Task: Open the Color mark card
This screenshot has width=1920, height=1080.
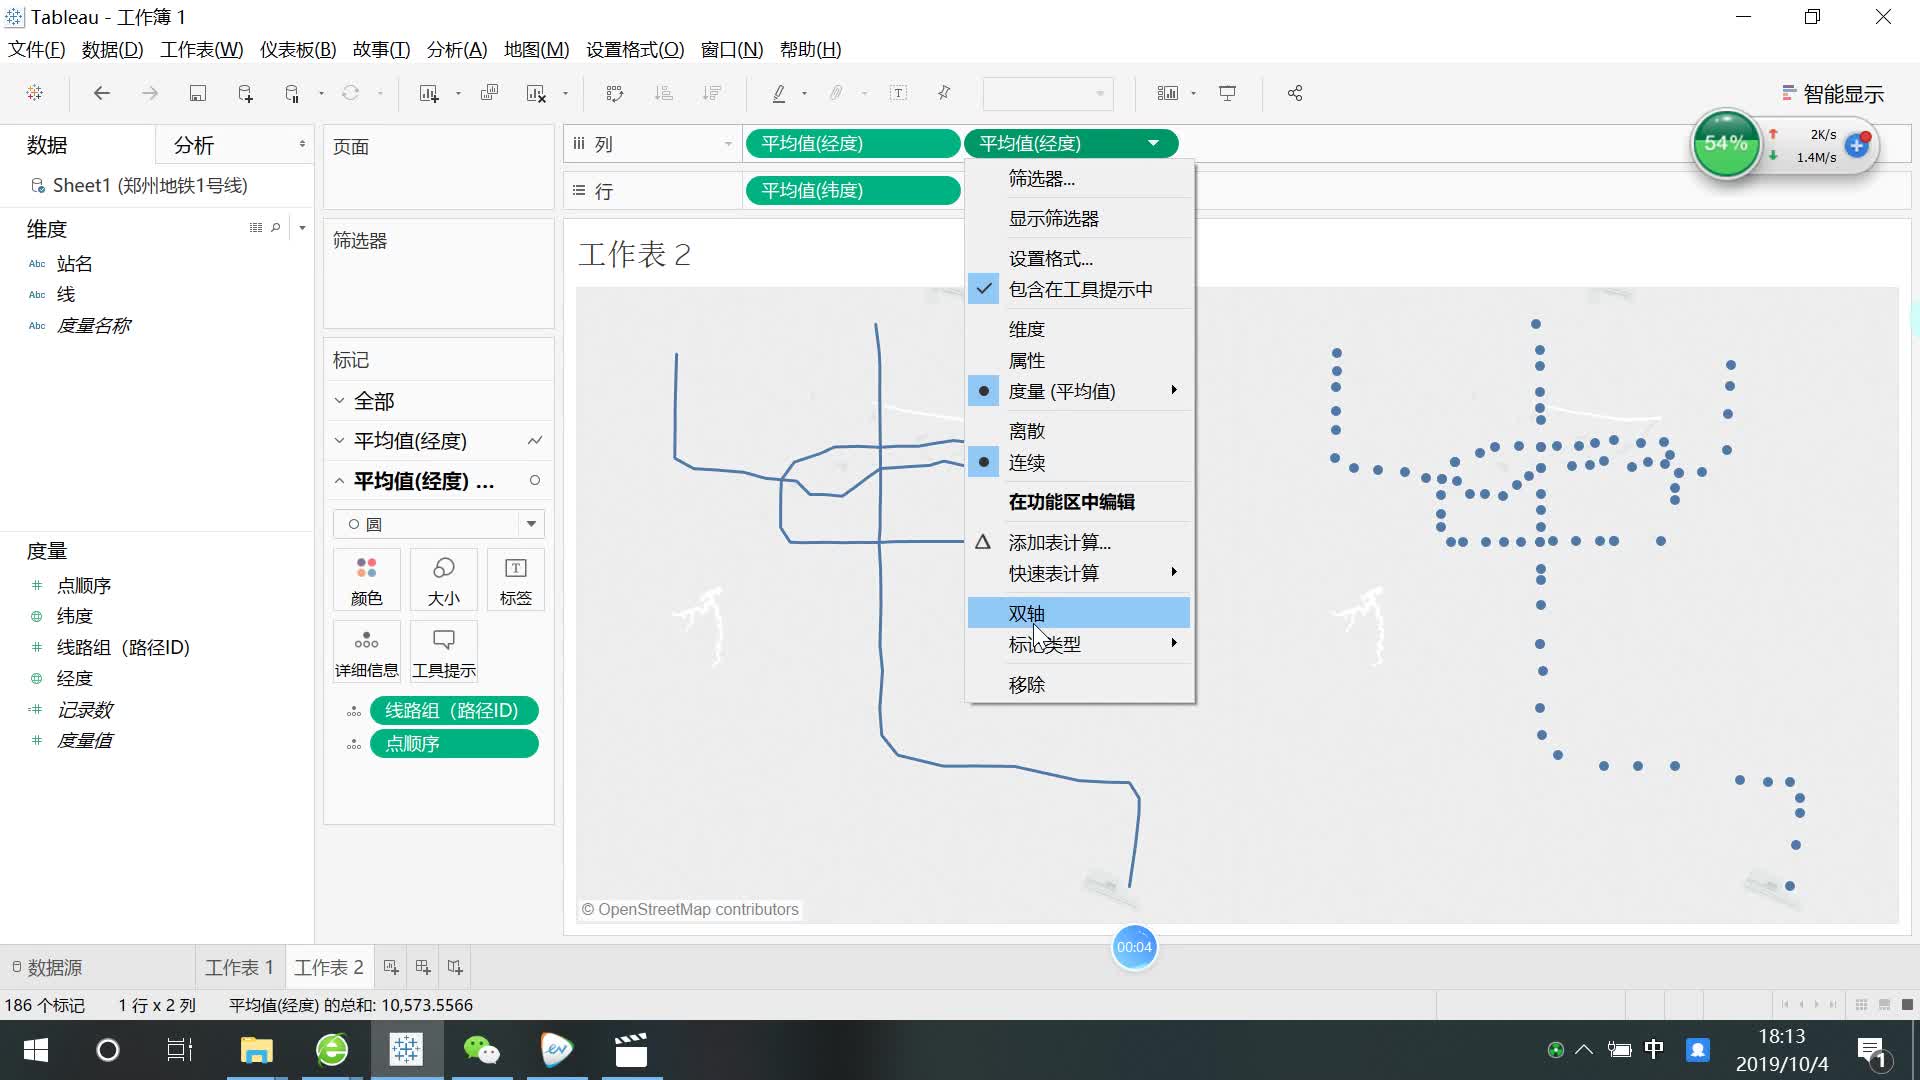Action: point(366,580)
